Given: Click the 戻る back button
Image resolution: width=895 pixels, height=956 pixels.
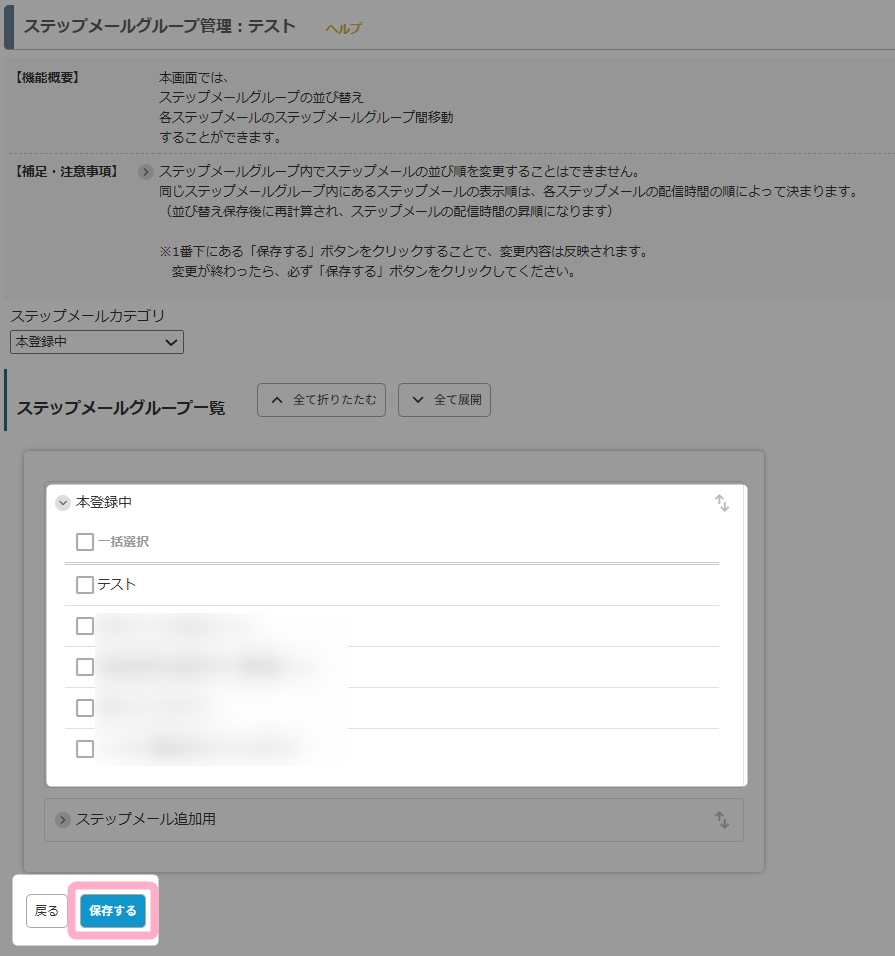Looking at the screenshot, I should tap(46, 911).
